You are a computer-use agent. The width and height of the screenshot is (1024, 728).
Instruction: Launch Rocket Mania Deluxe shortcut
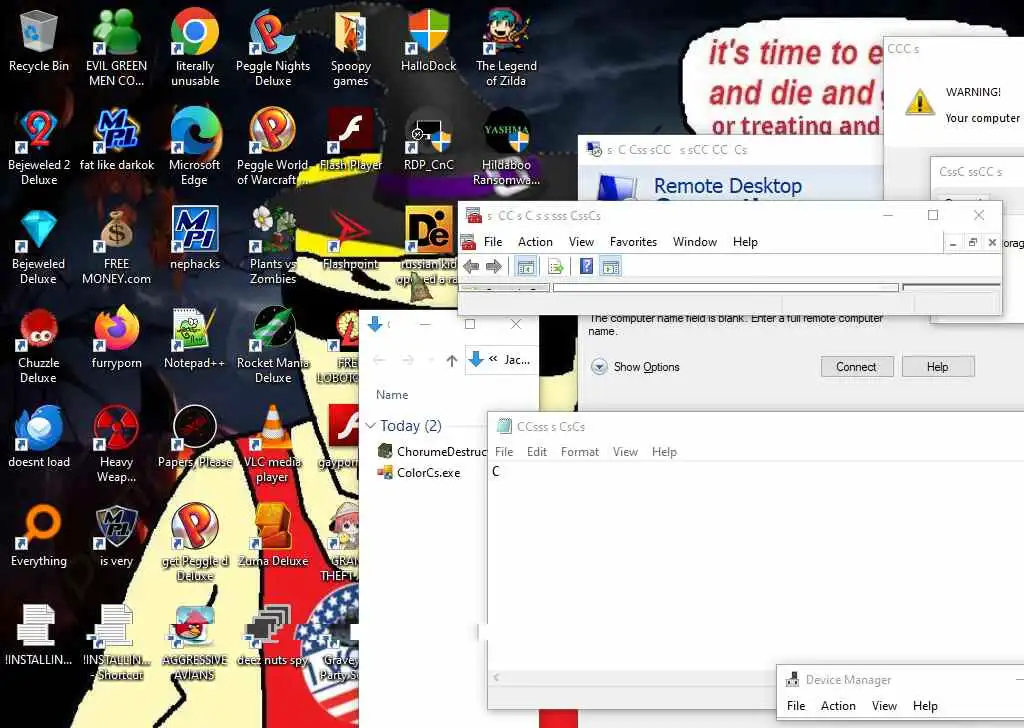(273, 345)
